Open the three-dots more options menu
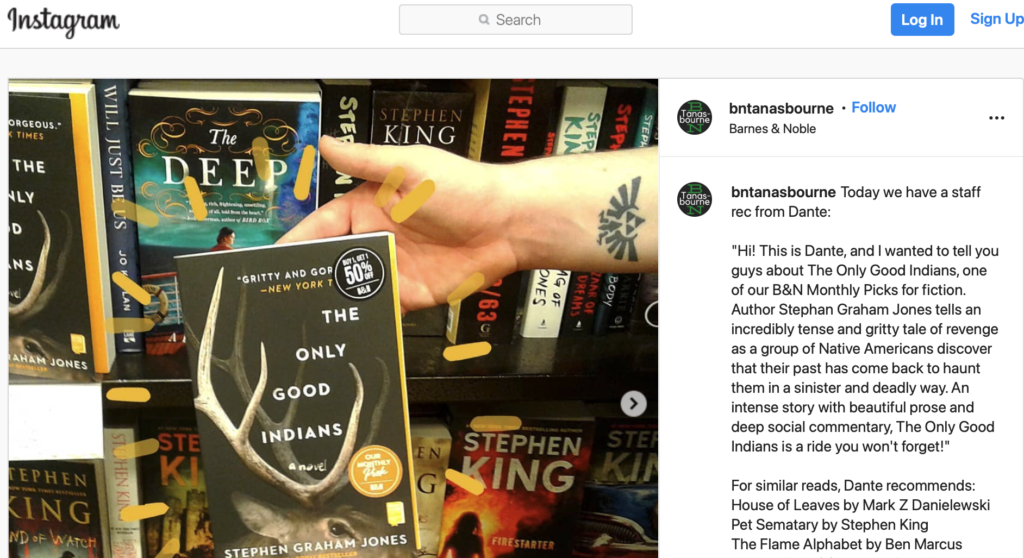This screenshot has height=558, width=1024. pyautogui.click(x=997, y=118)
